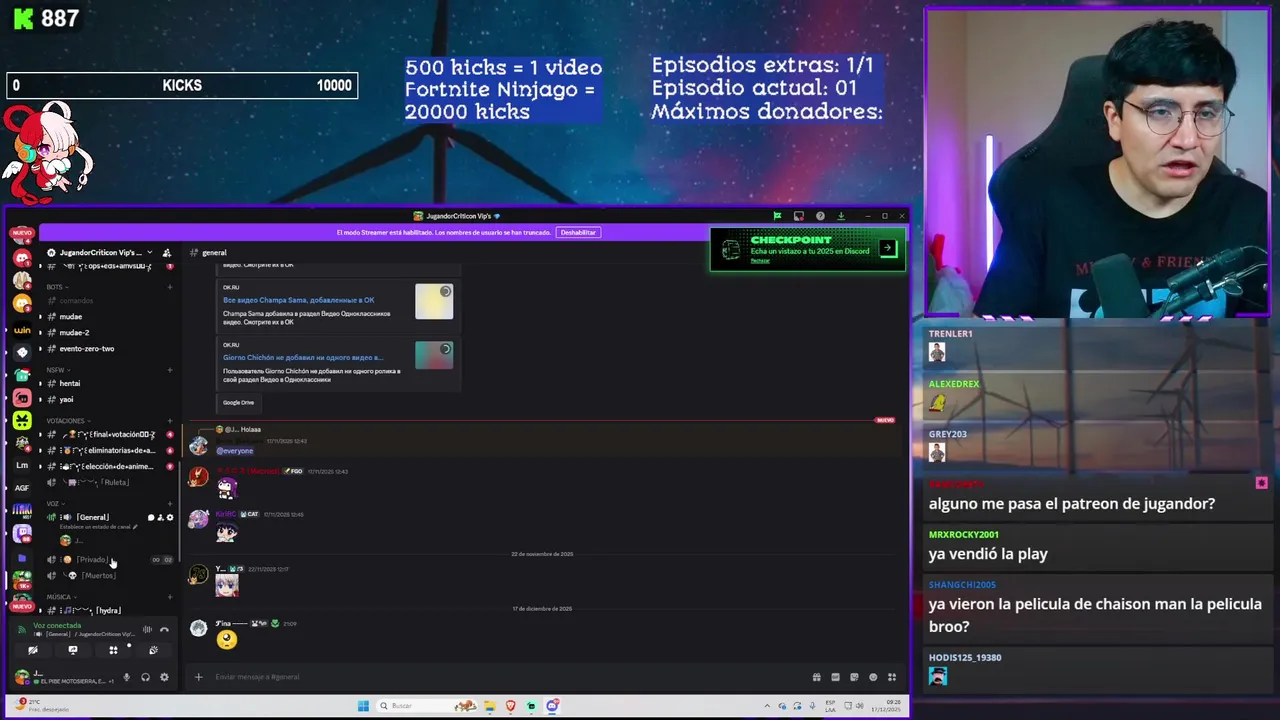Collapse the VOZ category
The height and width of the screenshot is (720, 1280).
pyautogui.click(x=55, y=504)
